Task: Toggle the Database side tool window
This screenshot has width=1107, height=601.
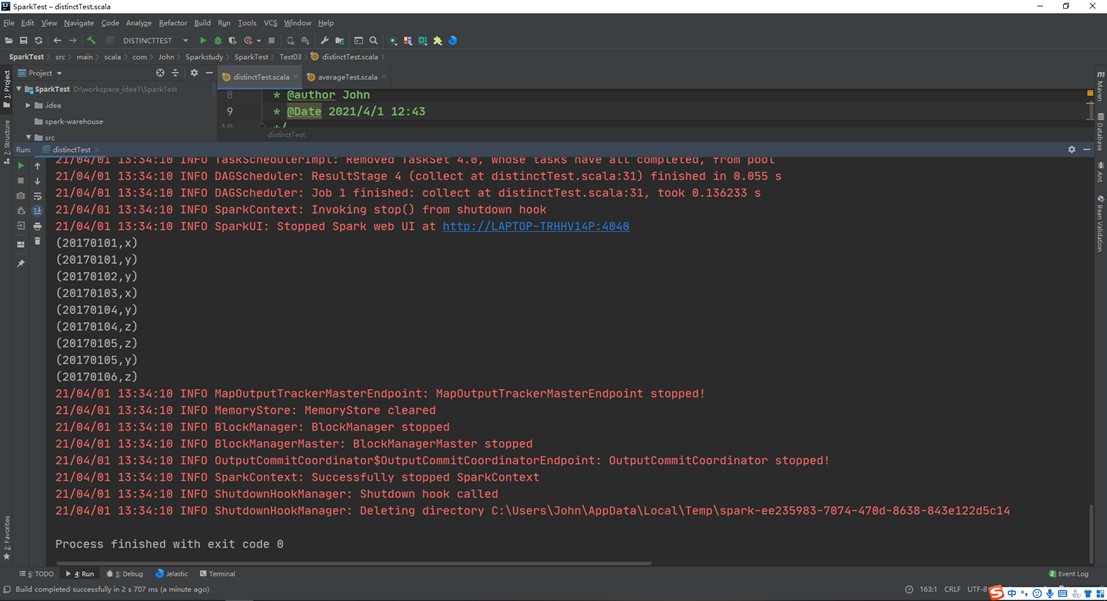Action: [x=1100, y=132]
